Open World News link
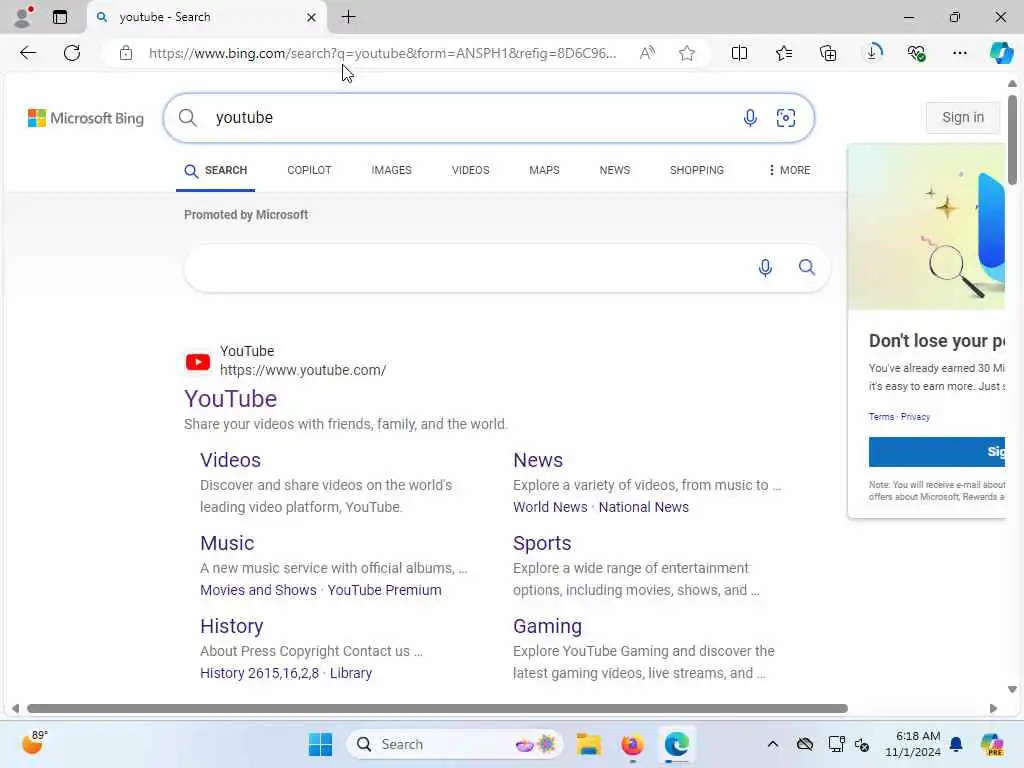1024x768 pixels. 550,507
